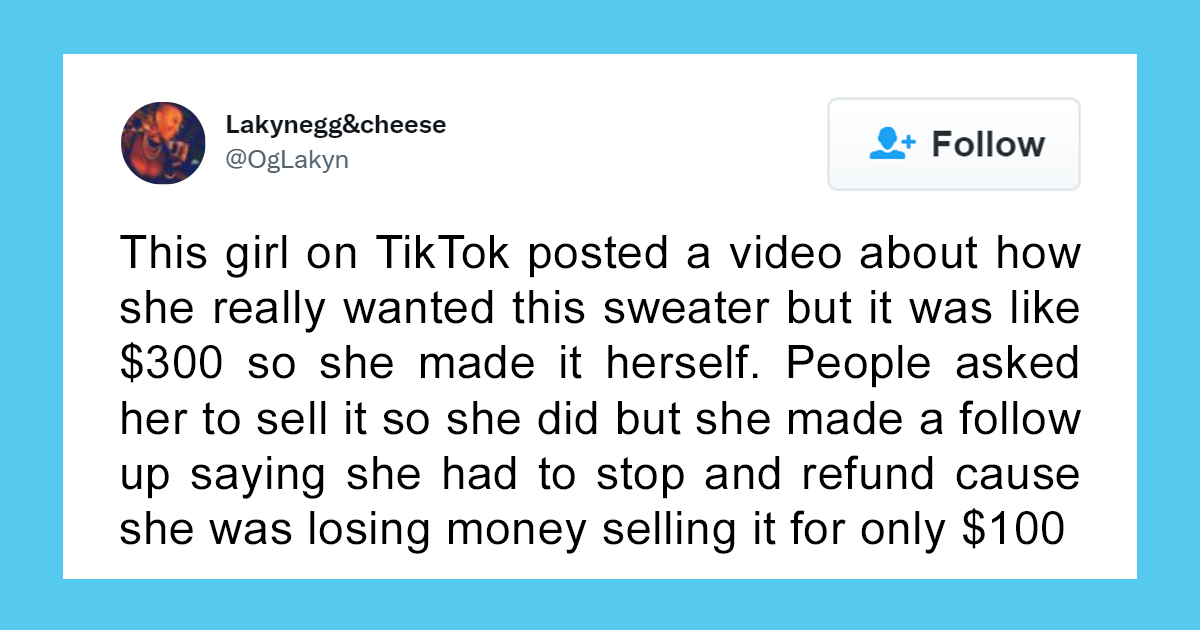Click the person-plus icon inside Follow

pyautogui.click(x=892, y=144)
